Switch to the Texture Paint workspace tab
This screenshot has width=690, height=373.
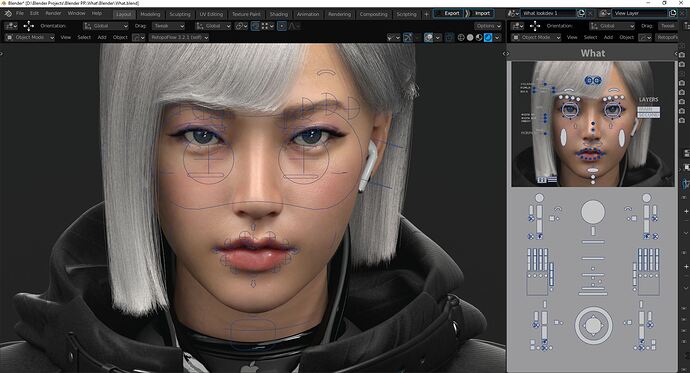tap(246, 14)
